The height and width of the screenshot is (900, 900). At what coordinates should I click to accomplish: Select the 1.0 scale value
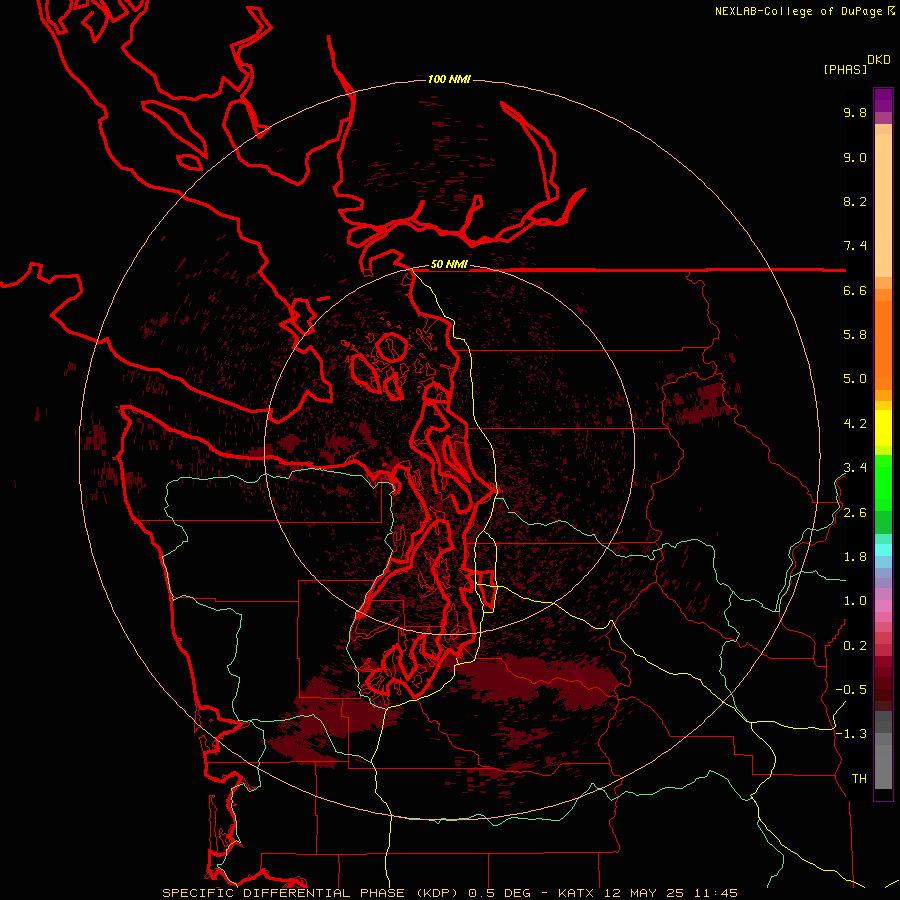click(x=855, y=602)
